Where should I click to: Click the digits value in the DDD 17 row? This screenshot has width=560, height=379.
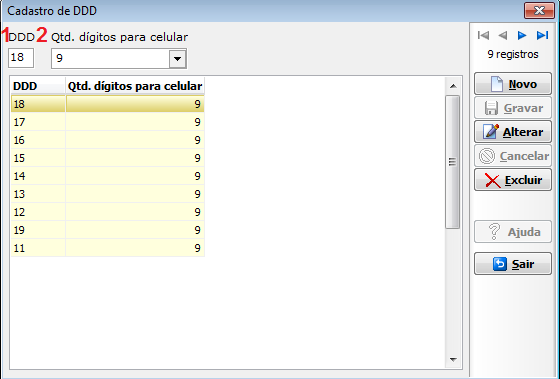(x=197, y=122)
